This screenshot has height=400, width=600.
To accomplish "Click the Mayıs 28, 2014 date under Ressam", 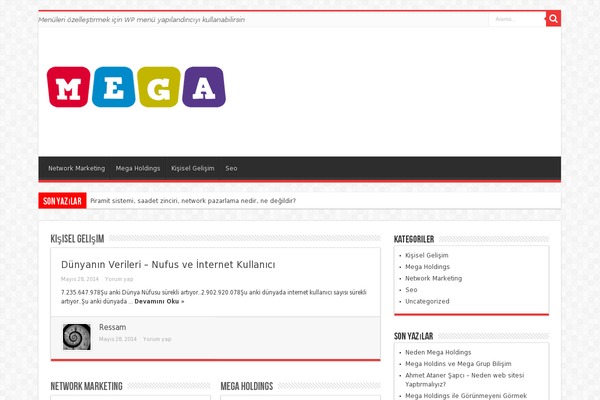I will [x=118, y=339].
